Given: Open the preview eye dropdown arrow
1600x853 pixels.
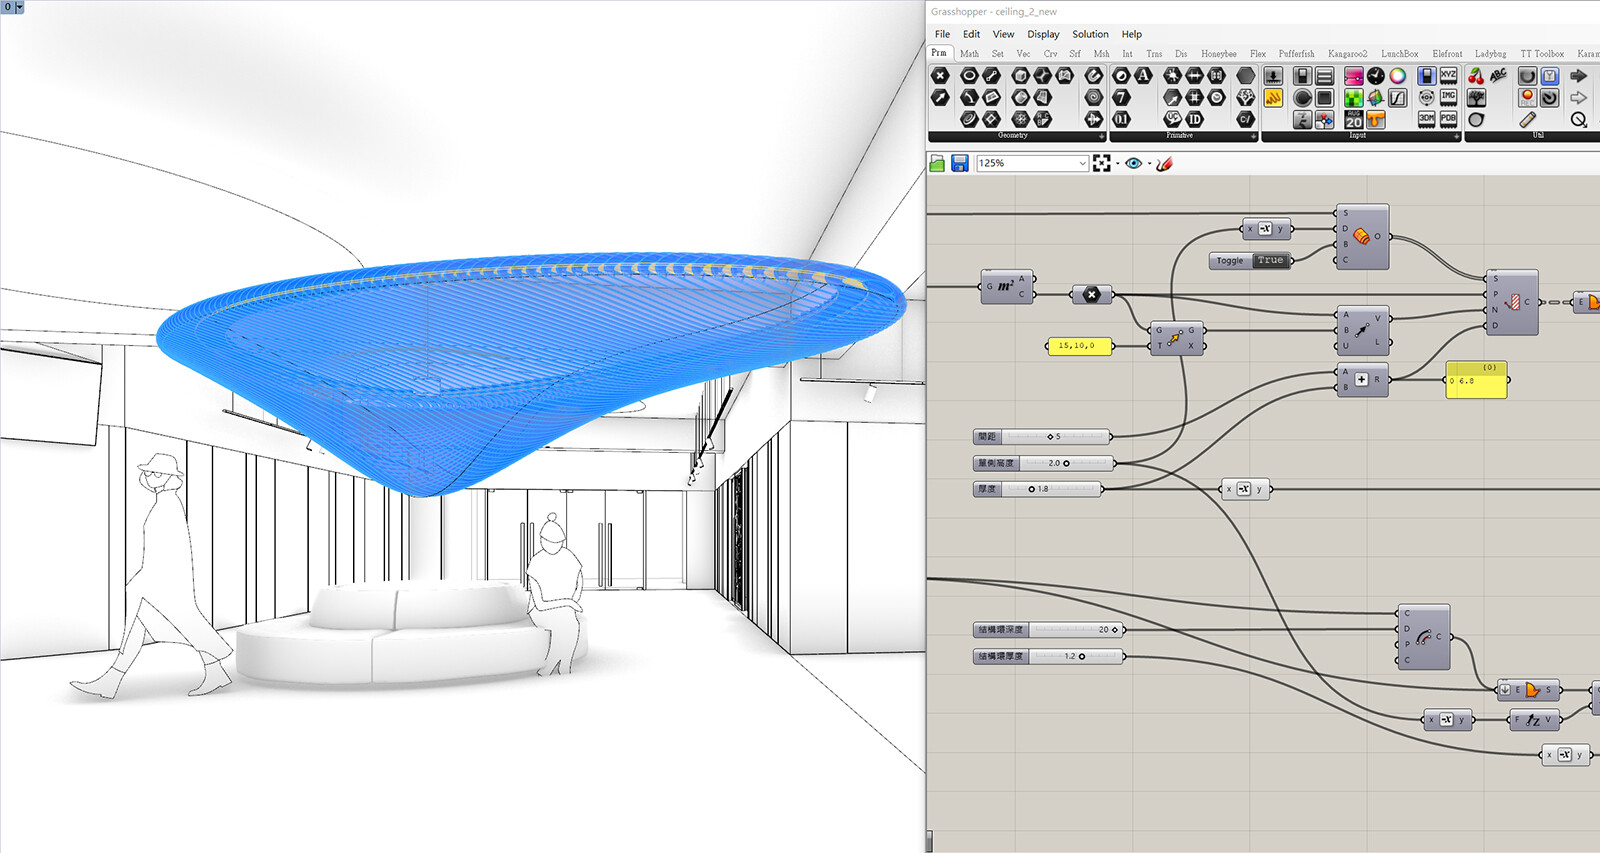Looking at the screenshot, I should tap(1149, 164).
